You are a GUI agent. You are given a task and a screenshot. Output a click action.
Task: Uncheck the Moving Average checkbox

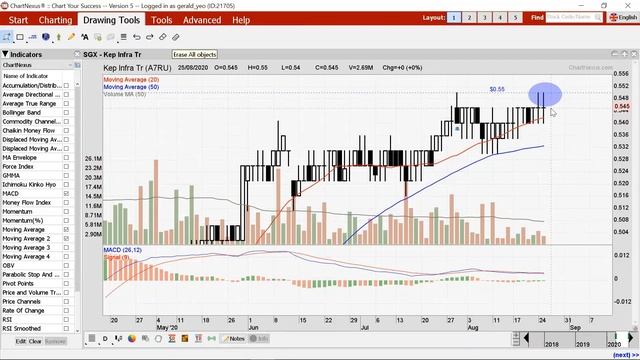tap(66, 229)
